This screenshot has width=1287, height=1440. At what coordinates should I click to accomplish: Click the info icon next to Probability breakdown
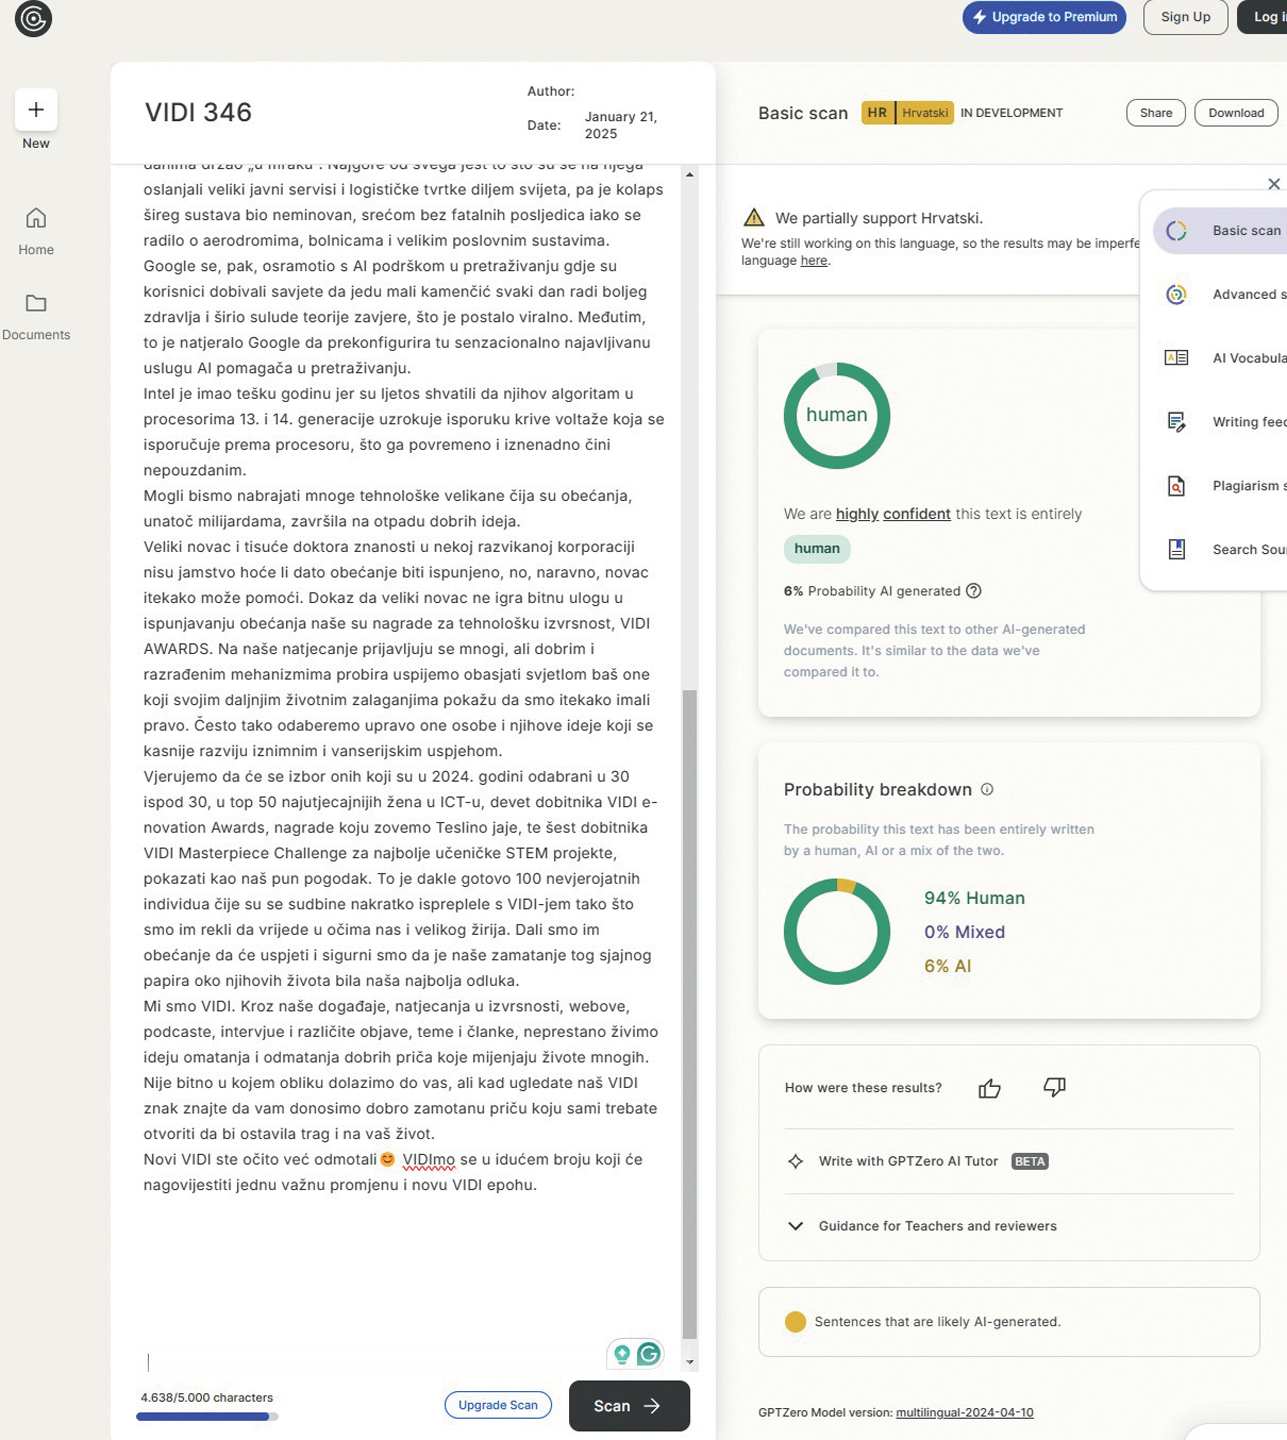point(987,789)
